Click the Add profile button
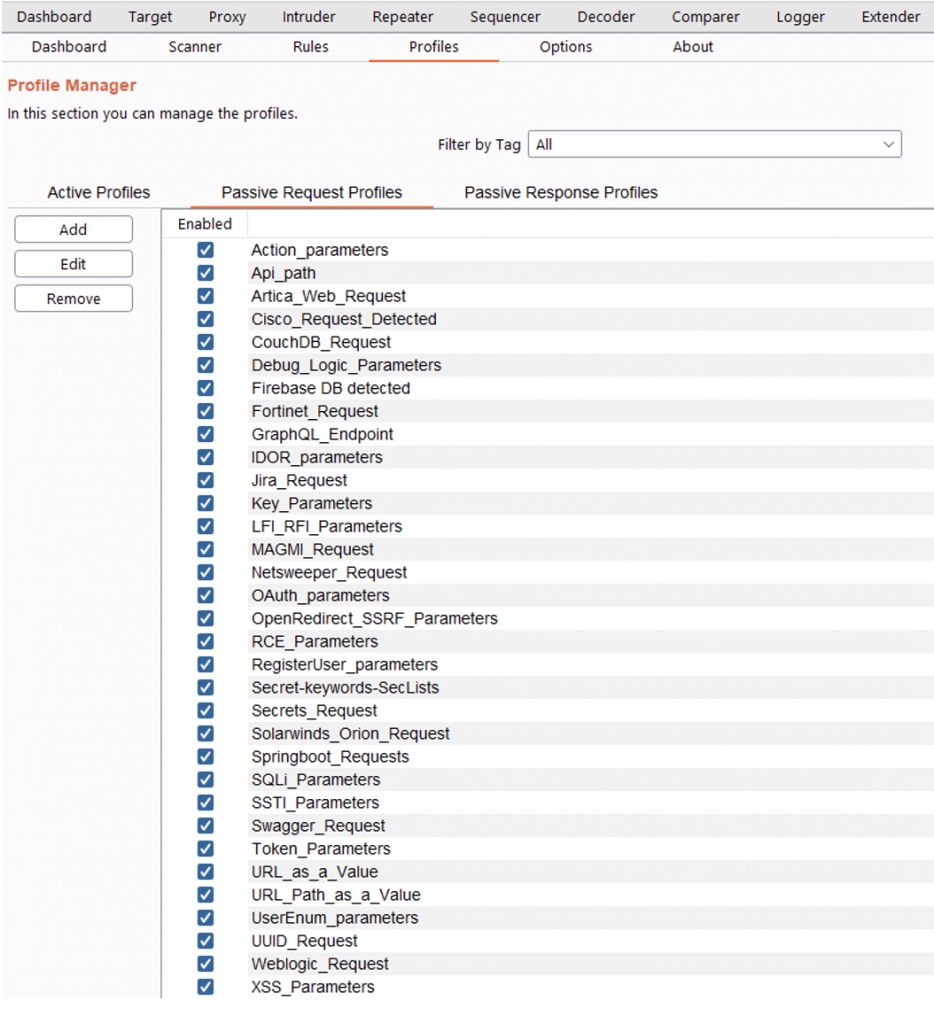The image size is (934, 1024). [73, 229]
